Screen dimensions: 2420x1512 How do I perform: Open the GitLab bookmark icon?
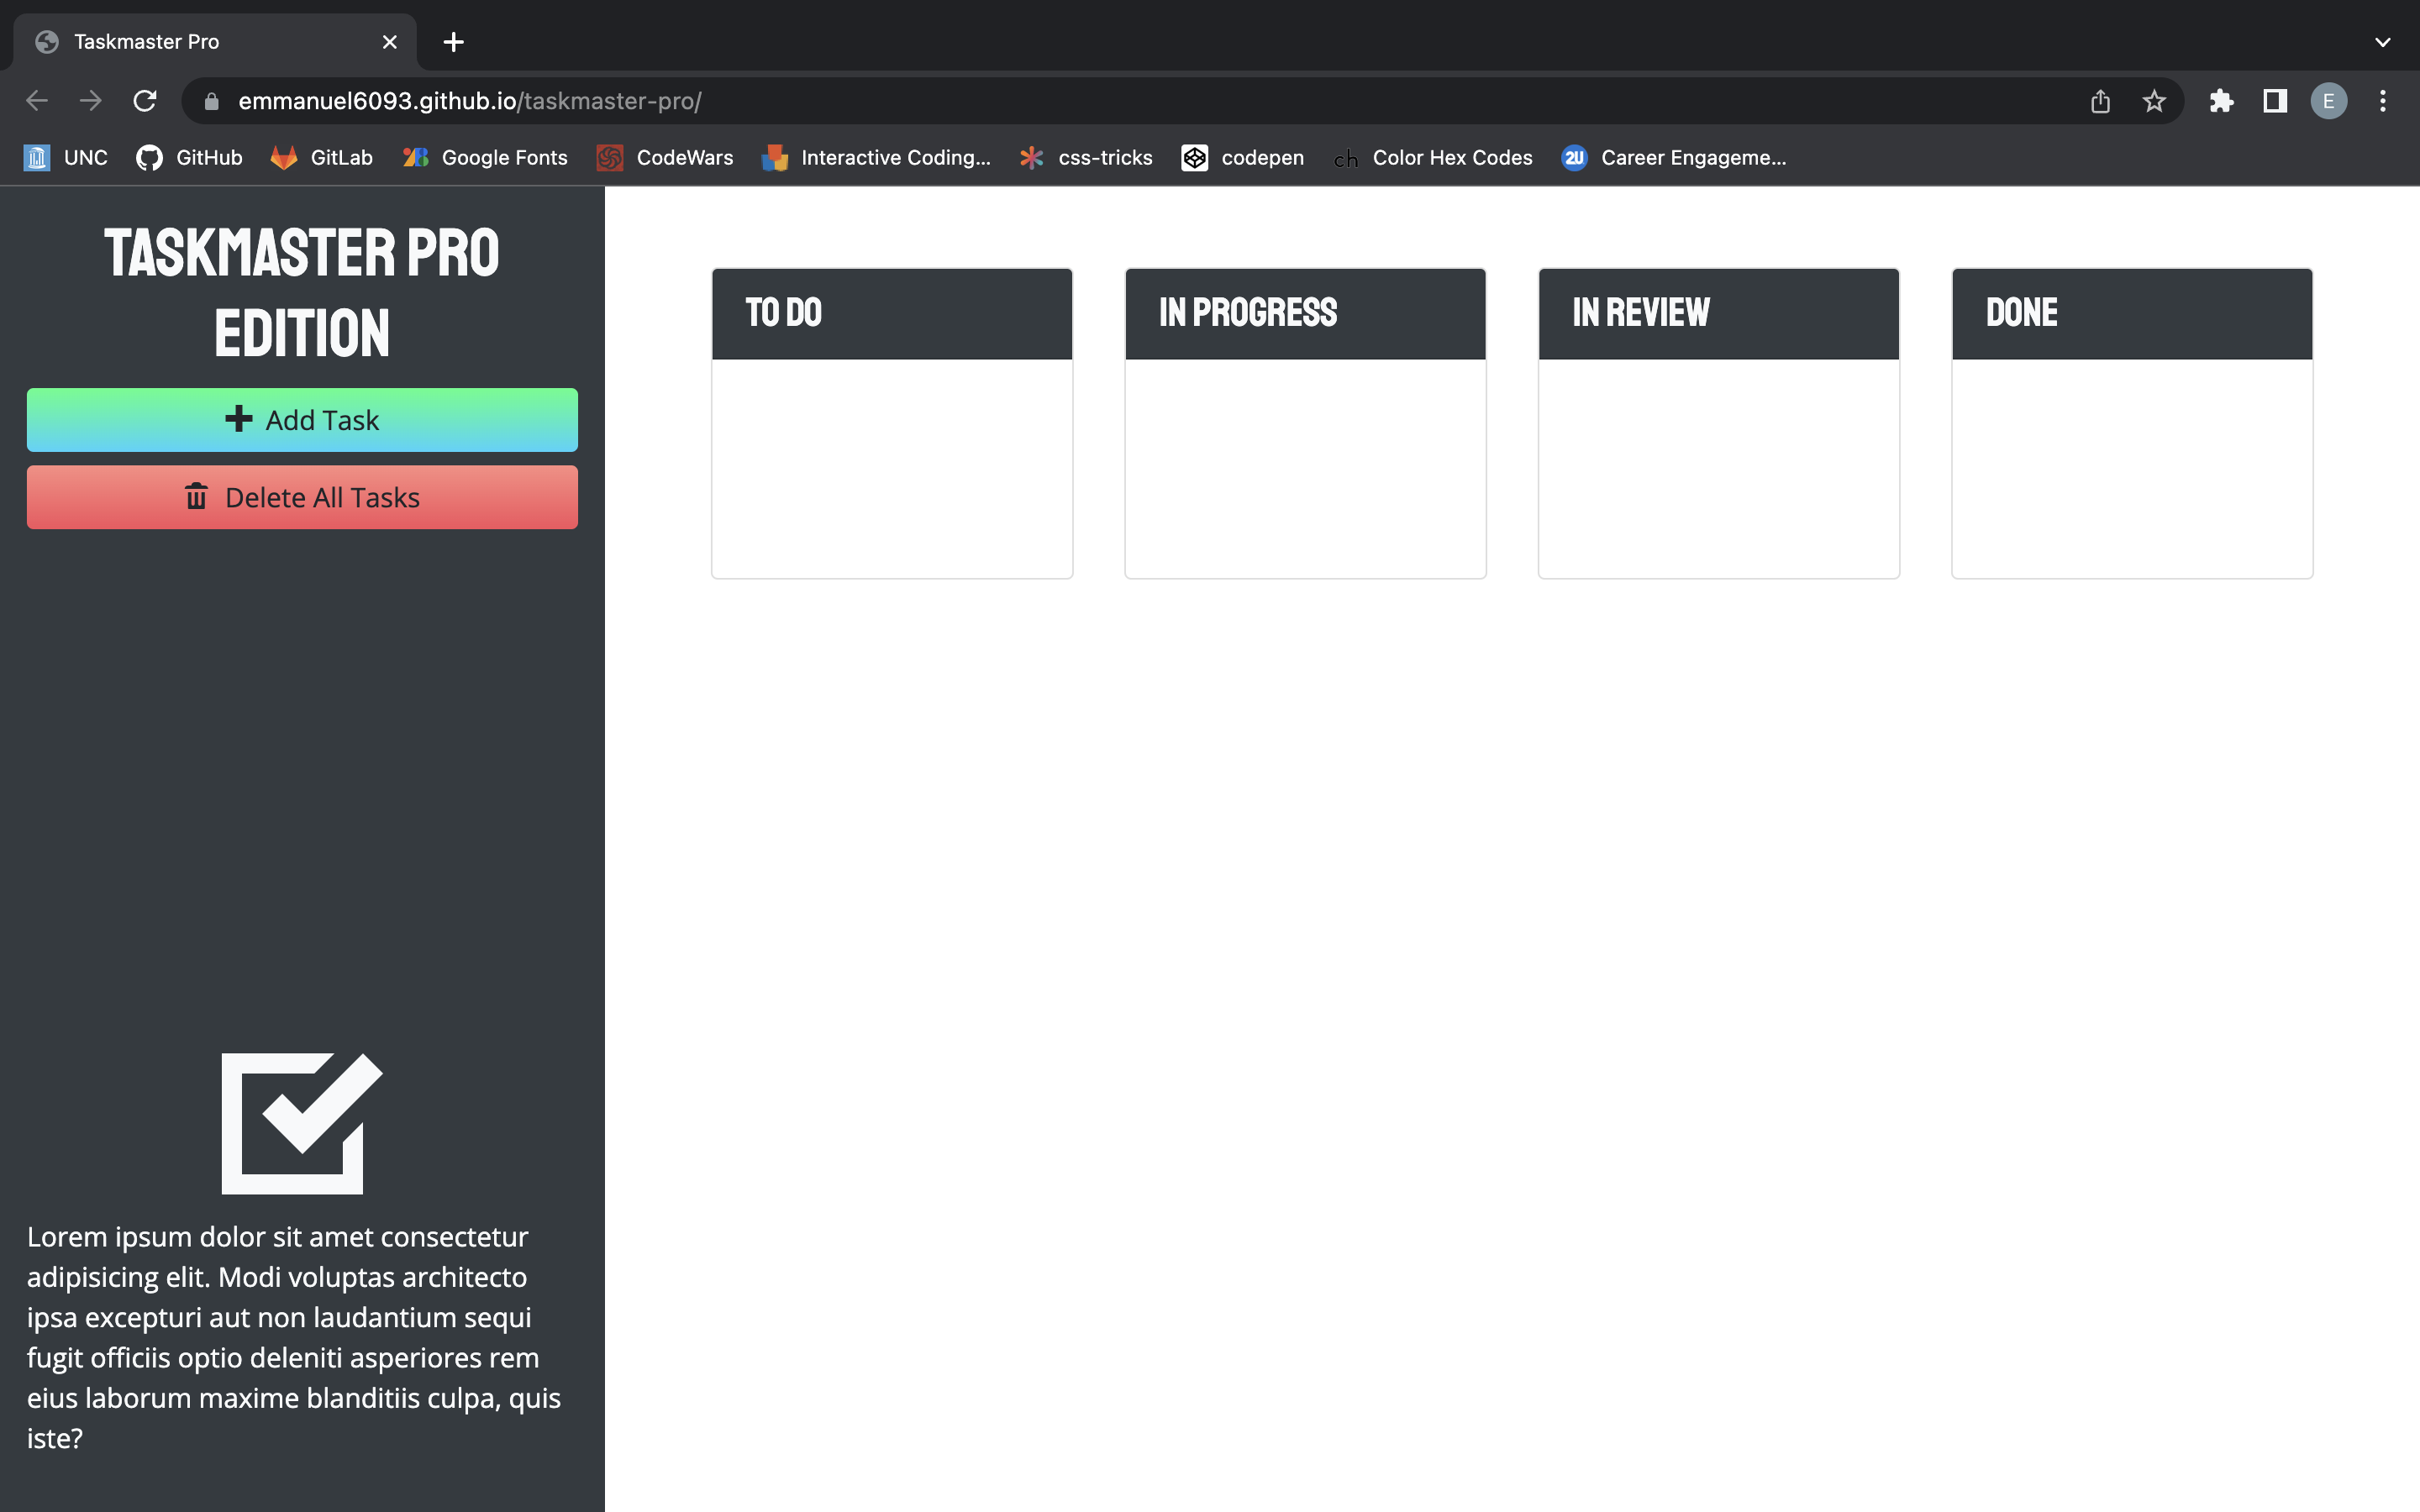283,157
